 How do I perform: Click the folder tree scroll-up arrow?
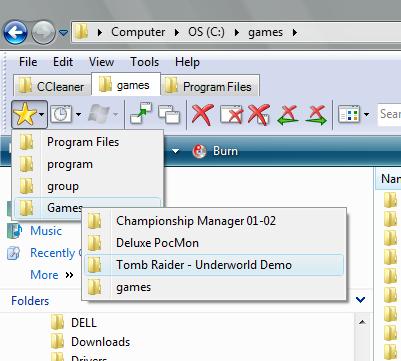pos(362,322)
